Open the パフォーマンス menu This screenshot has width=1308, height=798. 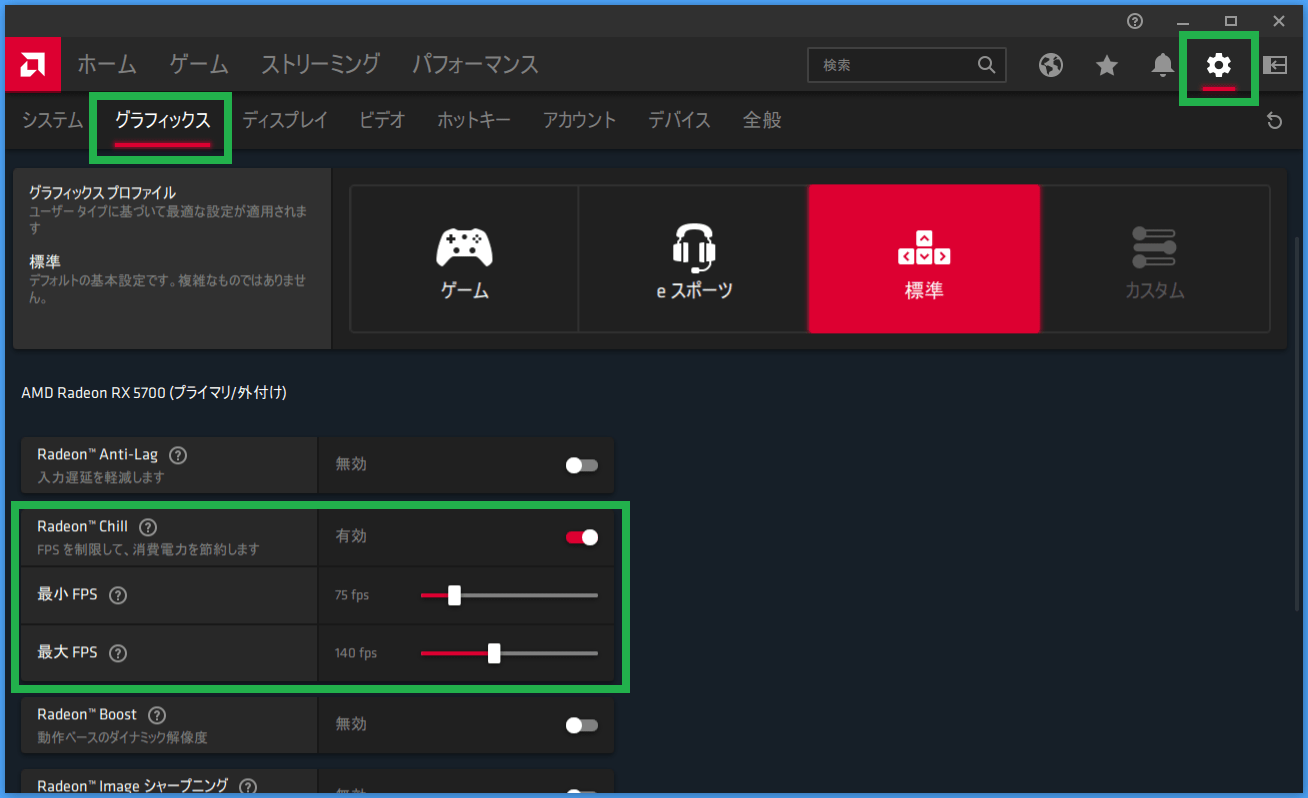point(475,65)
